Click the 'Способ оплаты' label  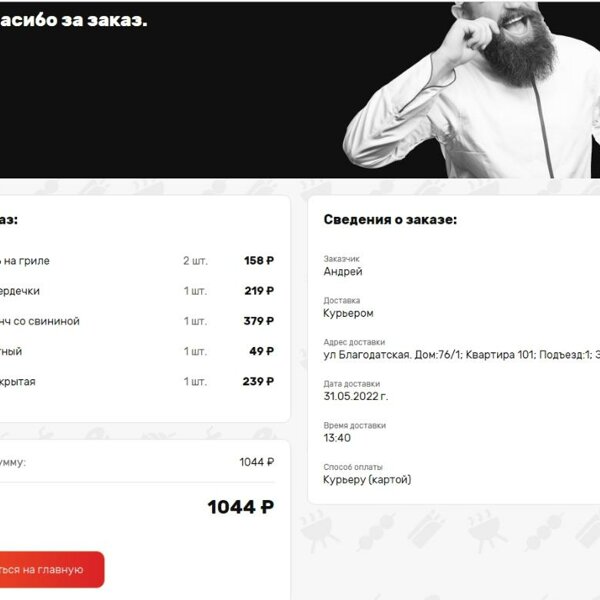pyautogui.click(x=353, y=467)
